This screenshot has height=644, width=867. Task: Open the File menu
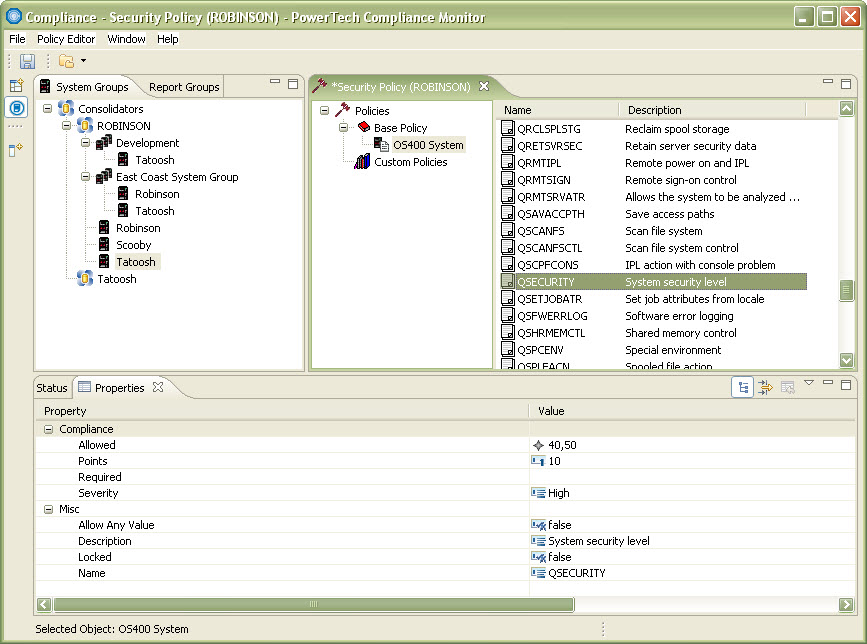pyautogui.click(x=17, y=39)
